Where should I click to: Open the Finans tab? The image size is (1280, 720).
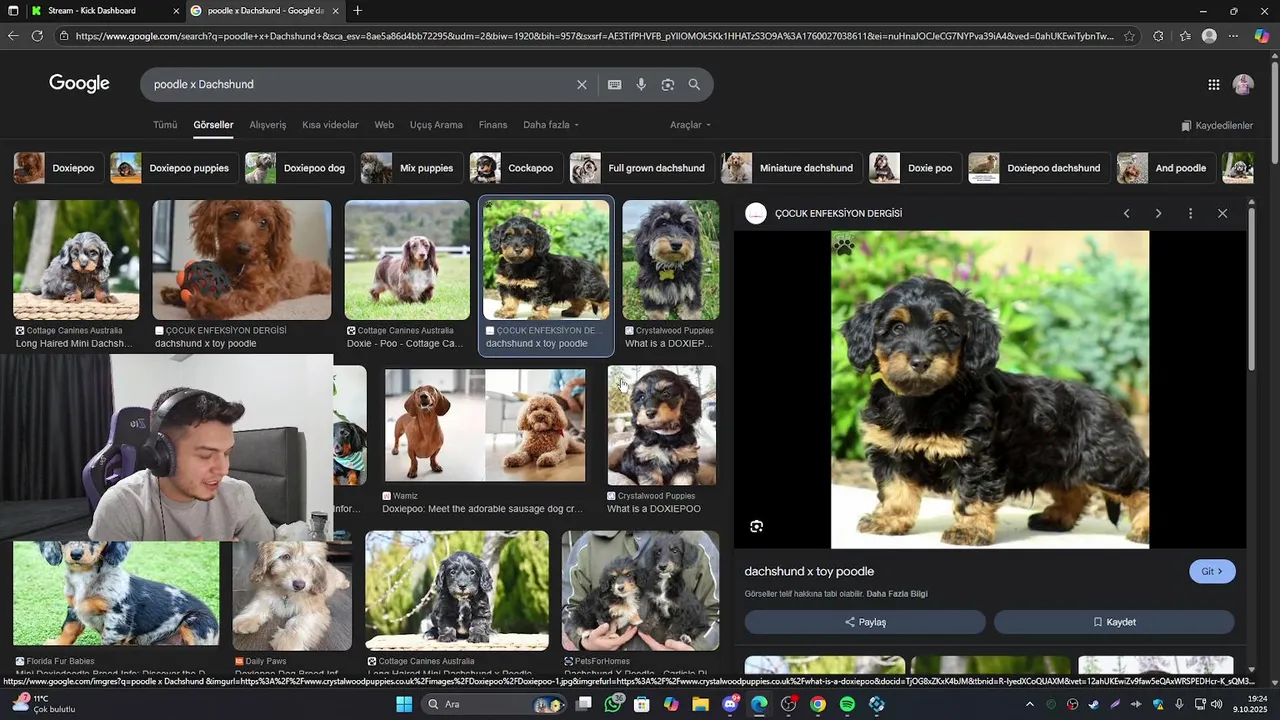(x=493, y=125)
